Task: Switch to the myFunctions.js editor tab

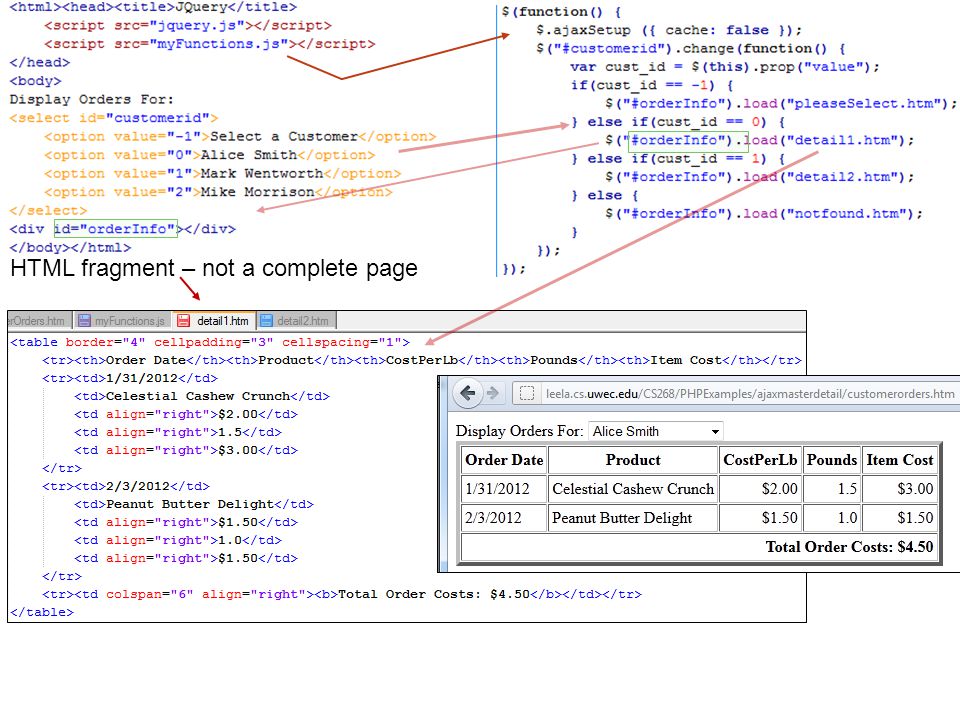Action: (122, 320)
